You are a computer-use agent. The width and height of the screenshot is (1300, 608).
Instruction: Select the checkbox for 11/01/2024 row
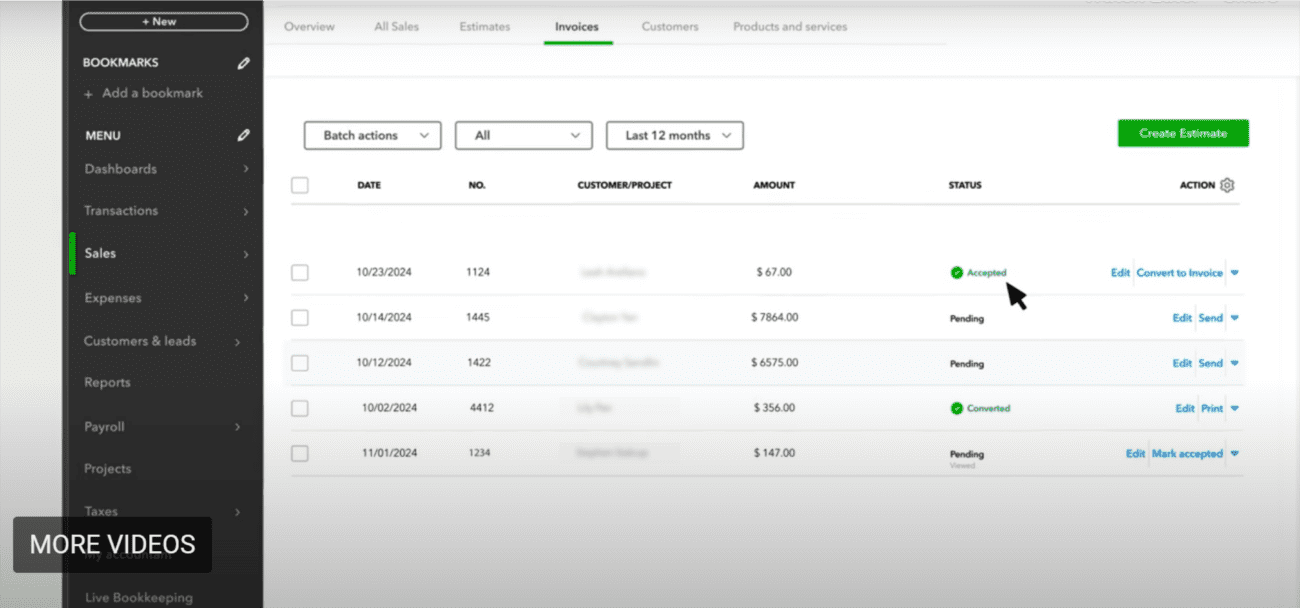click(300, 454)
